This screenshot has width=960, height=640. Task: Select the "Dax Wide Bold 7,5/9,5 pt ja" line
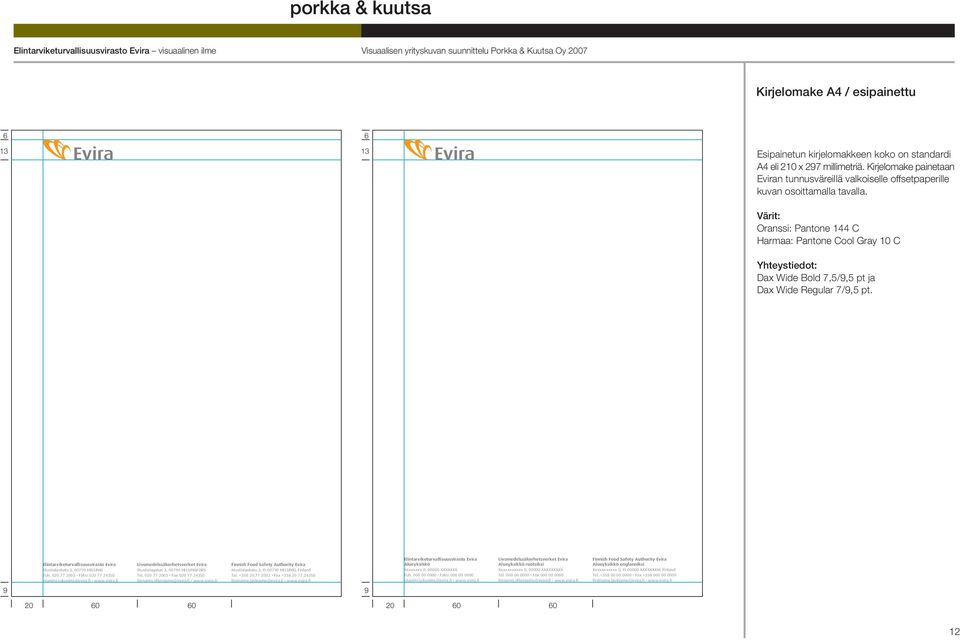point(816,277)
